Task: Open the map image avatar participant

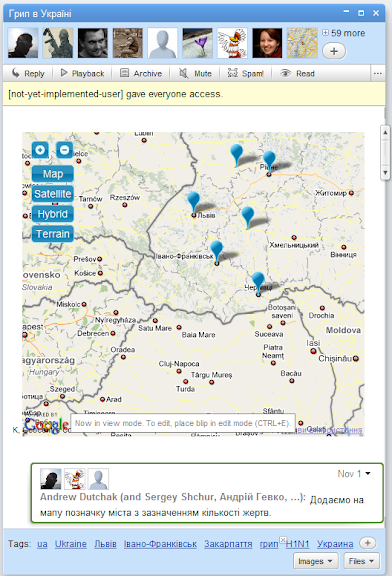Action: (302, 43)
